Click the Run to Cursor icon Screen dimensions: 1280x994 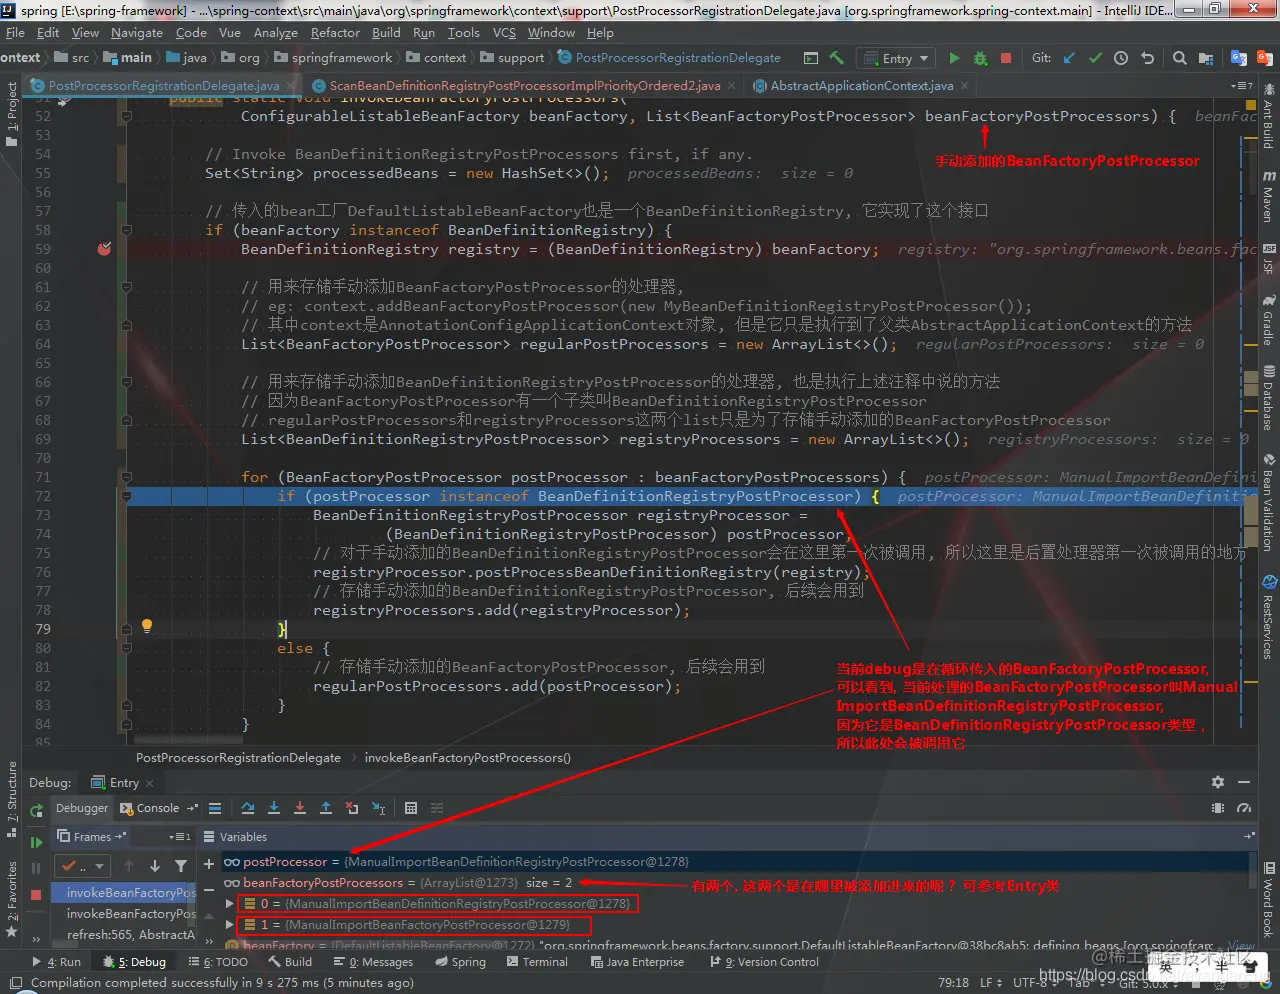(378, 808)
